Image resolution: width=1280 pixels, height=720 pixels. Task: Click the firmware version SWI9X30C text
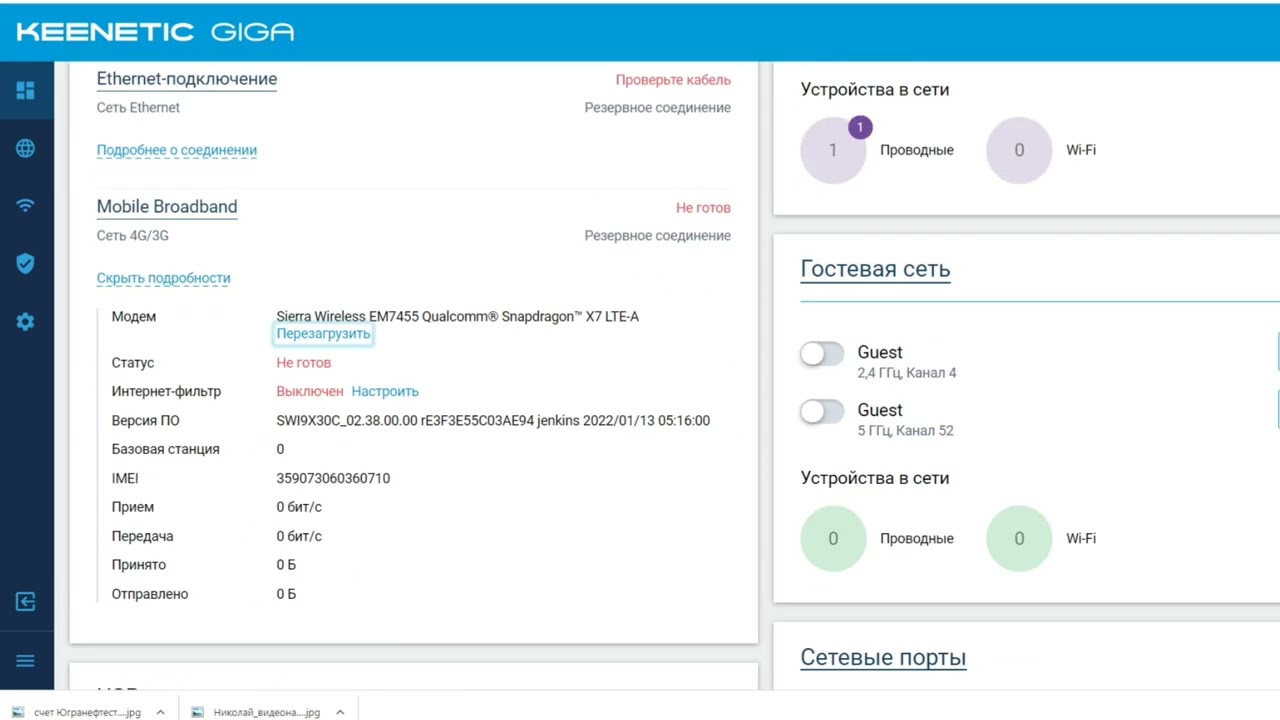pos(493,421)
